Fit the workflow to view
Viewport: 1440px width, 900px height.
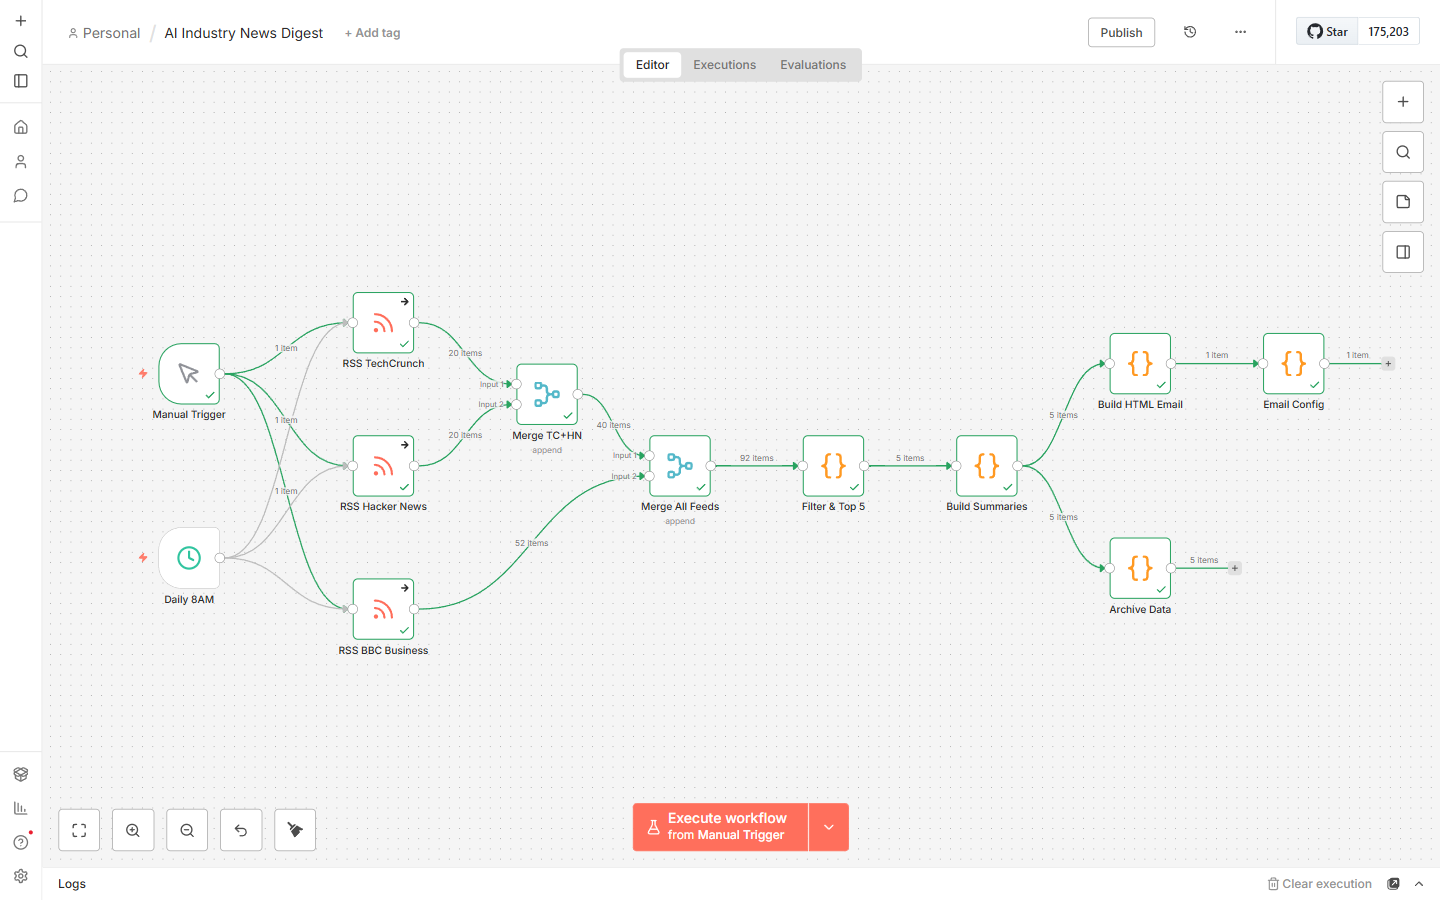click(78, 829)
